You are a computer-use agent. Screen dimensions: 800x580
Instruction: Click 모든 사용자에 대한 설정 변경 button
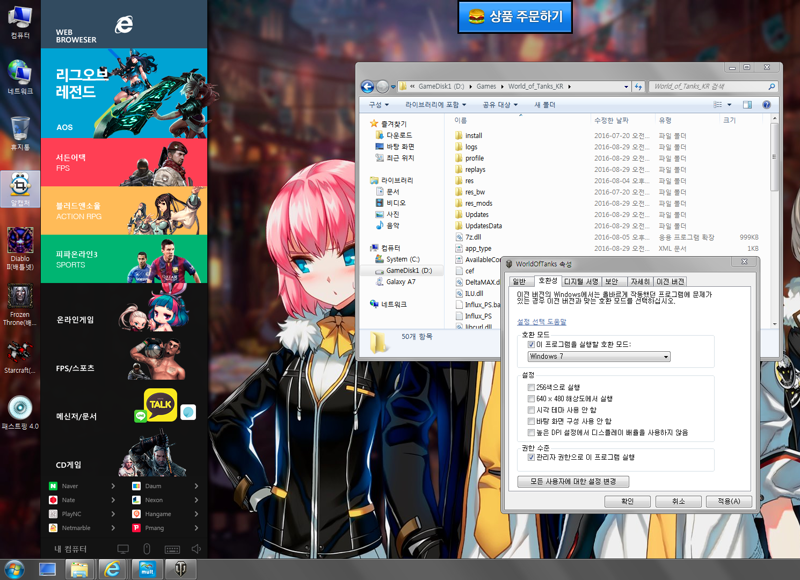tap(573, 482)
